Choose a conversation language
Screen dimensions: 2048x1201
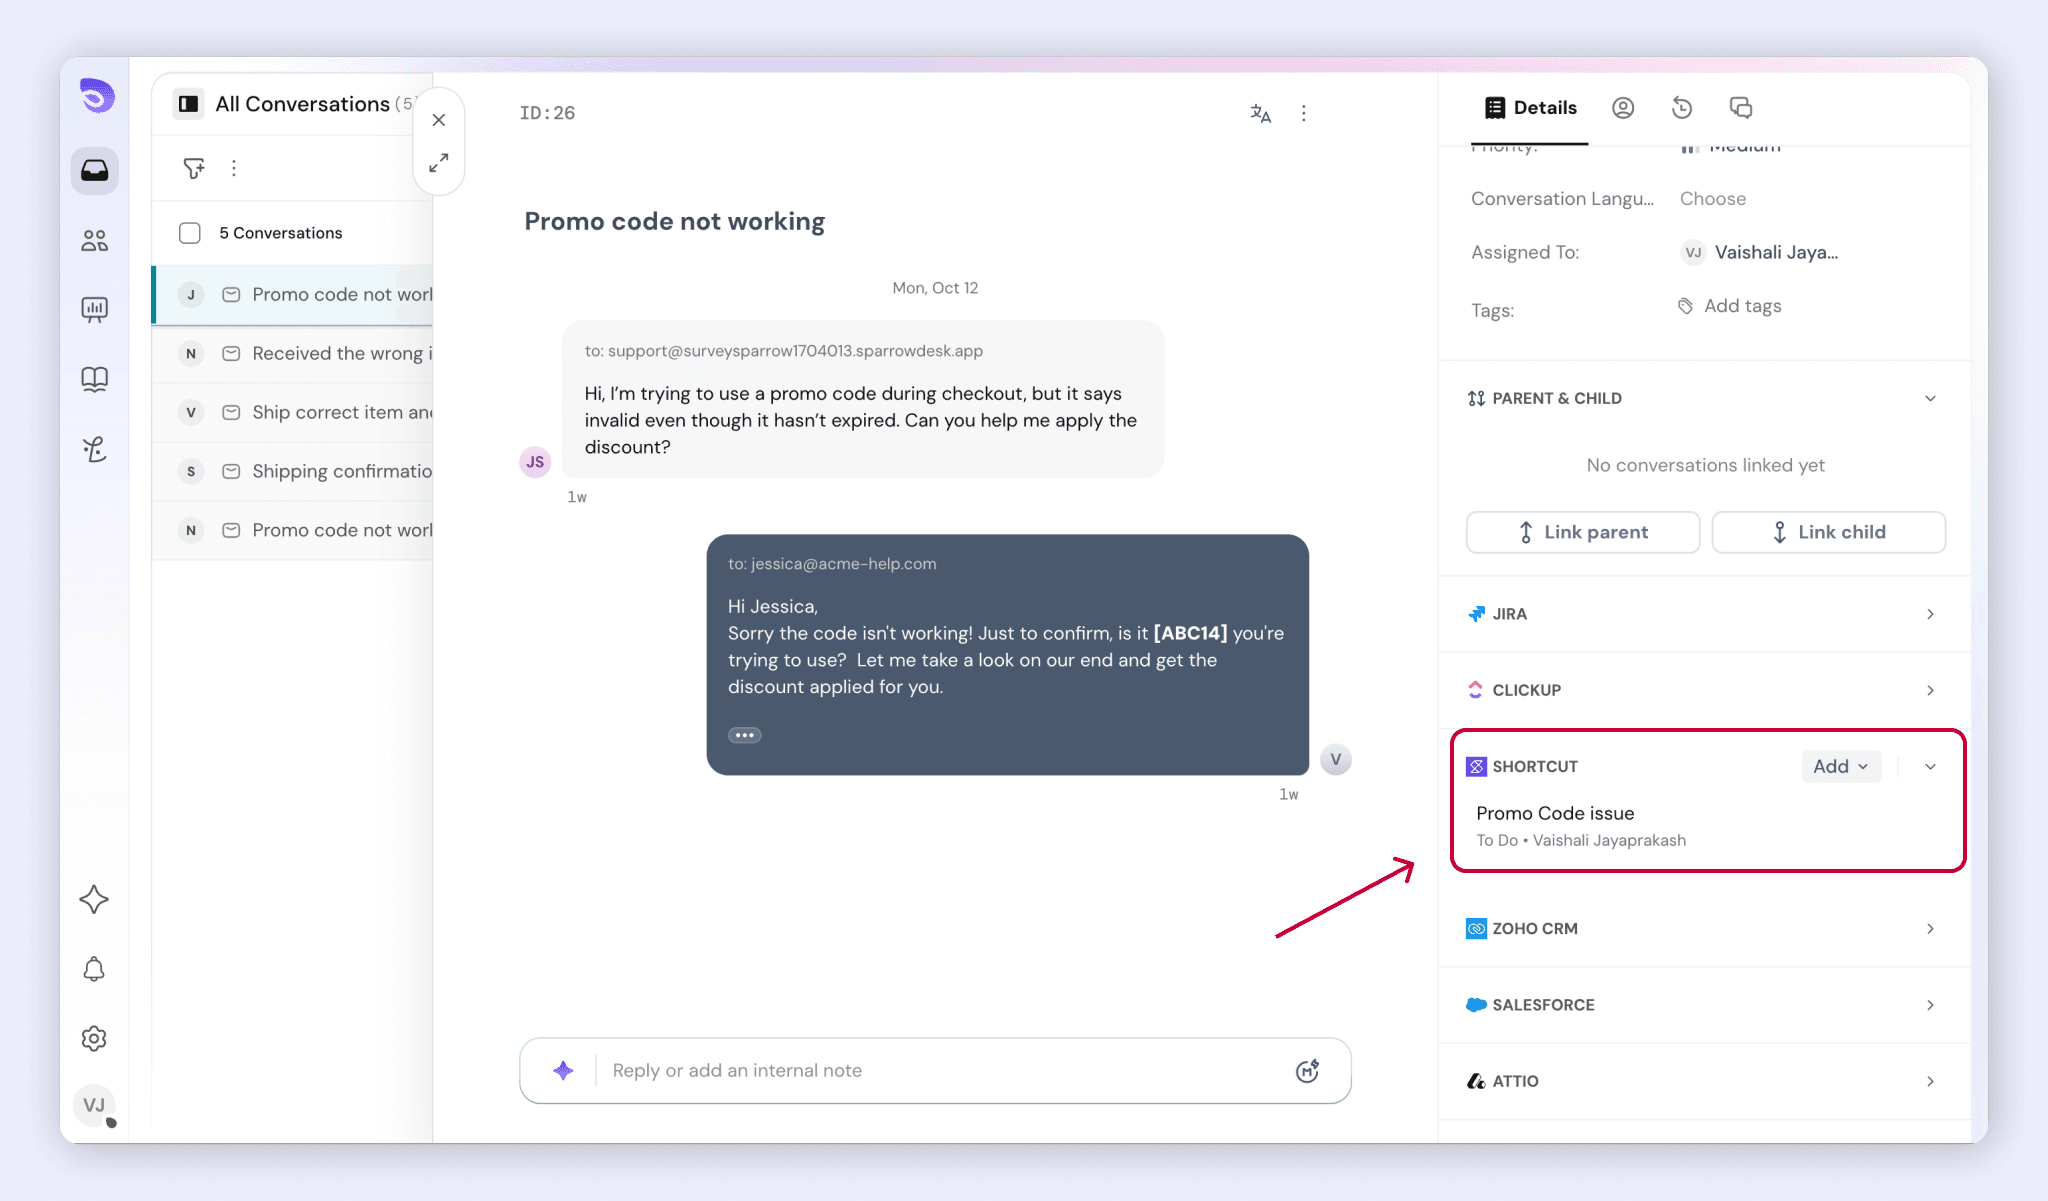pyautogui.click(x=1713, y=199)
